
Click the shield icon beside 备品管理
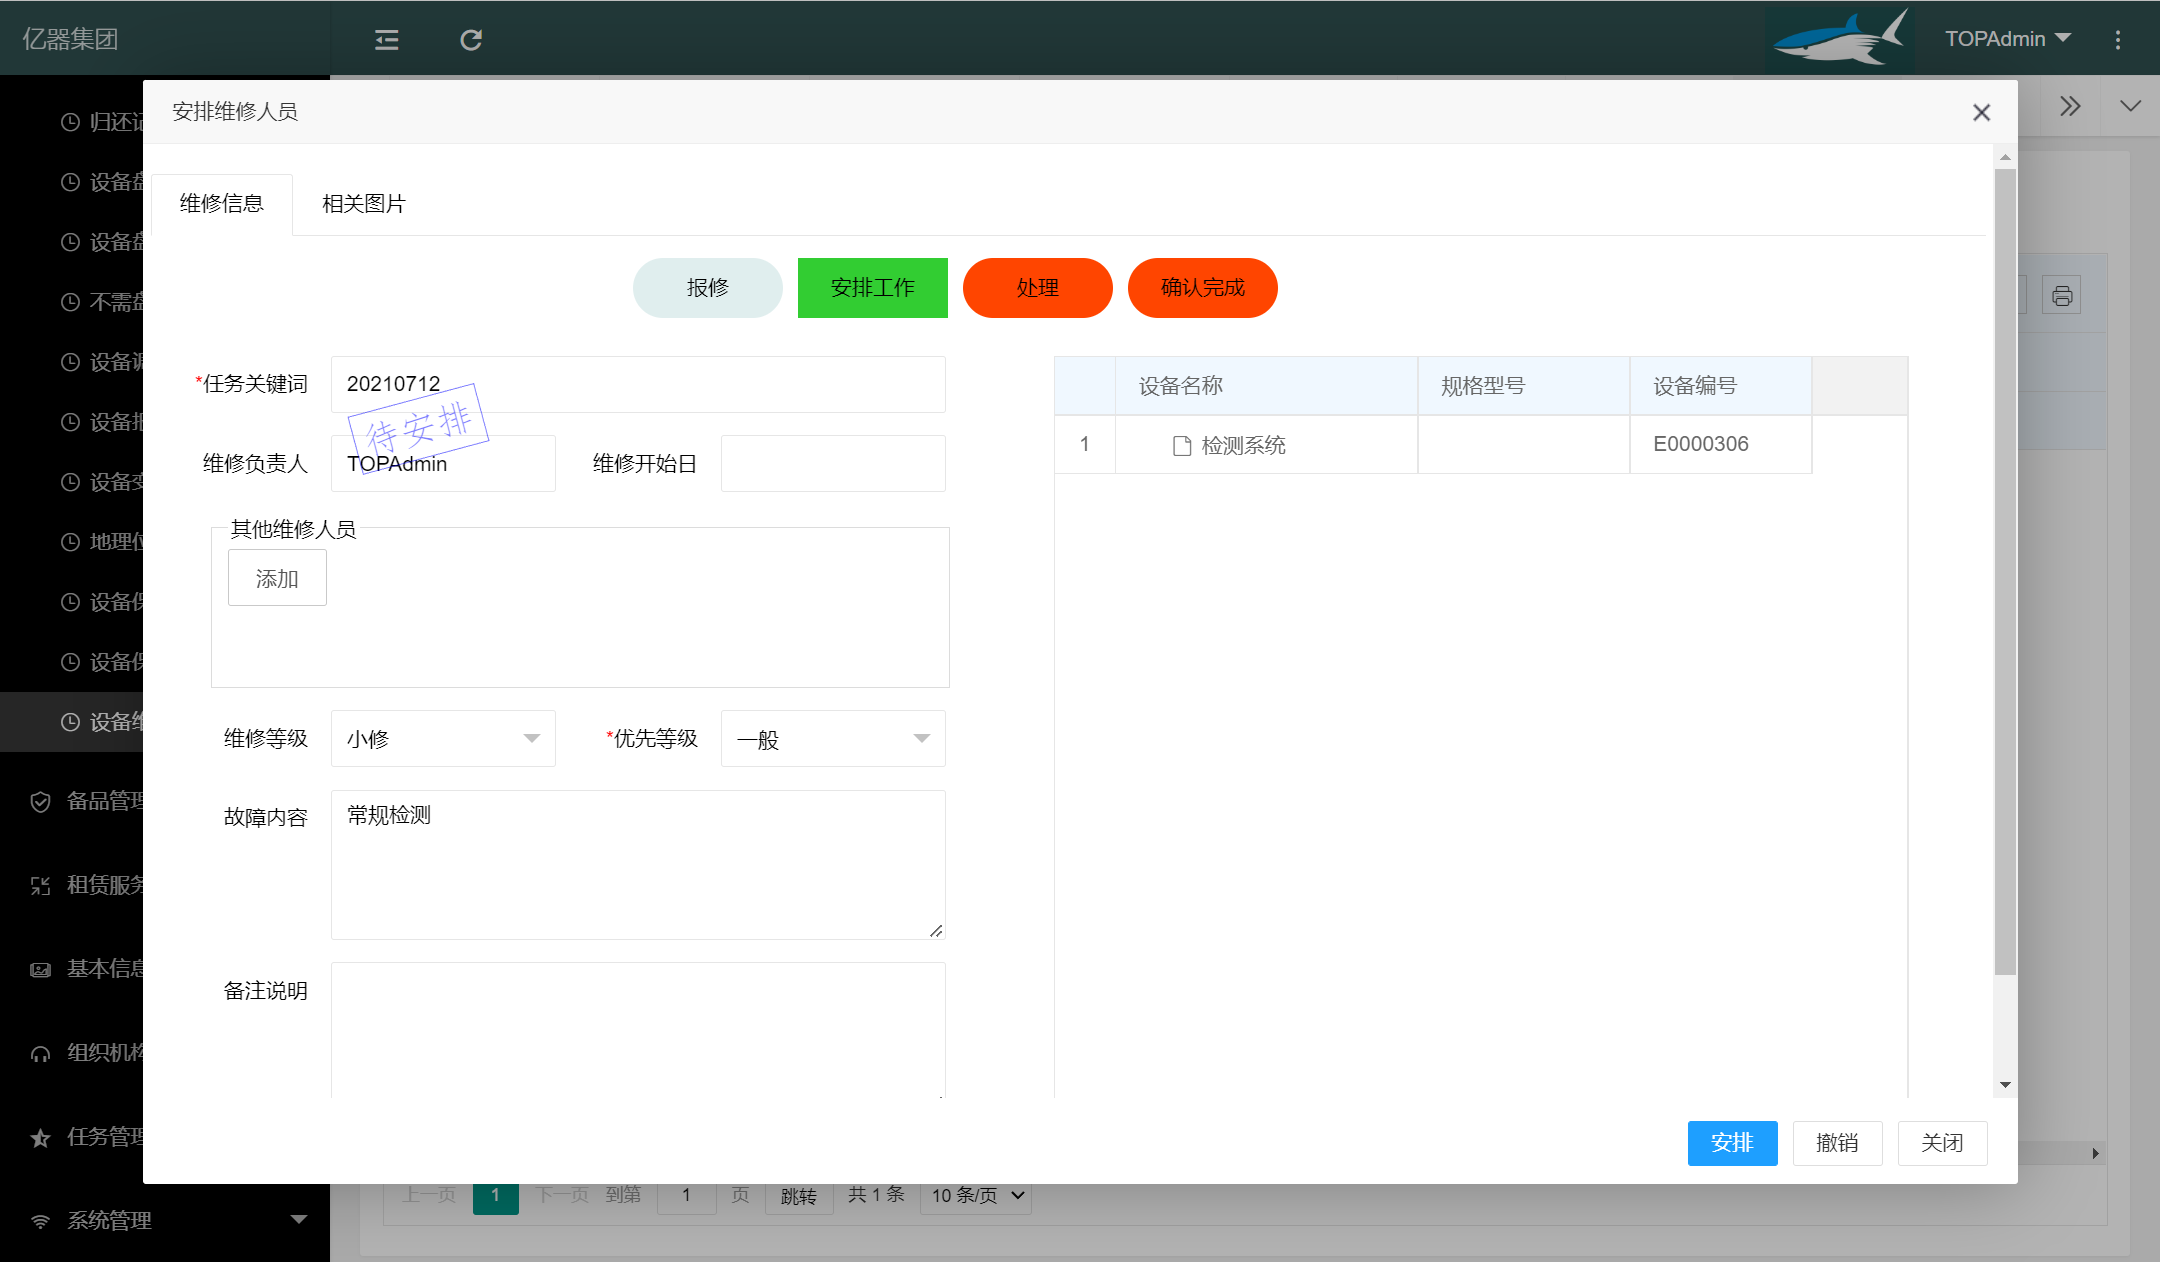coord(40,801)
